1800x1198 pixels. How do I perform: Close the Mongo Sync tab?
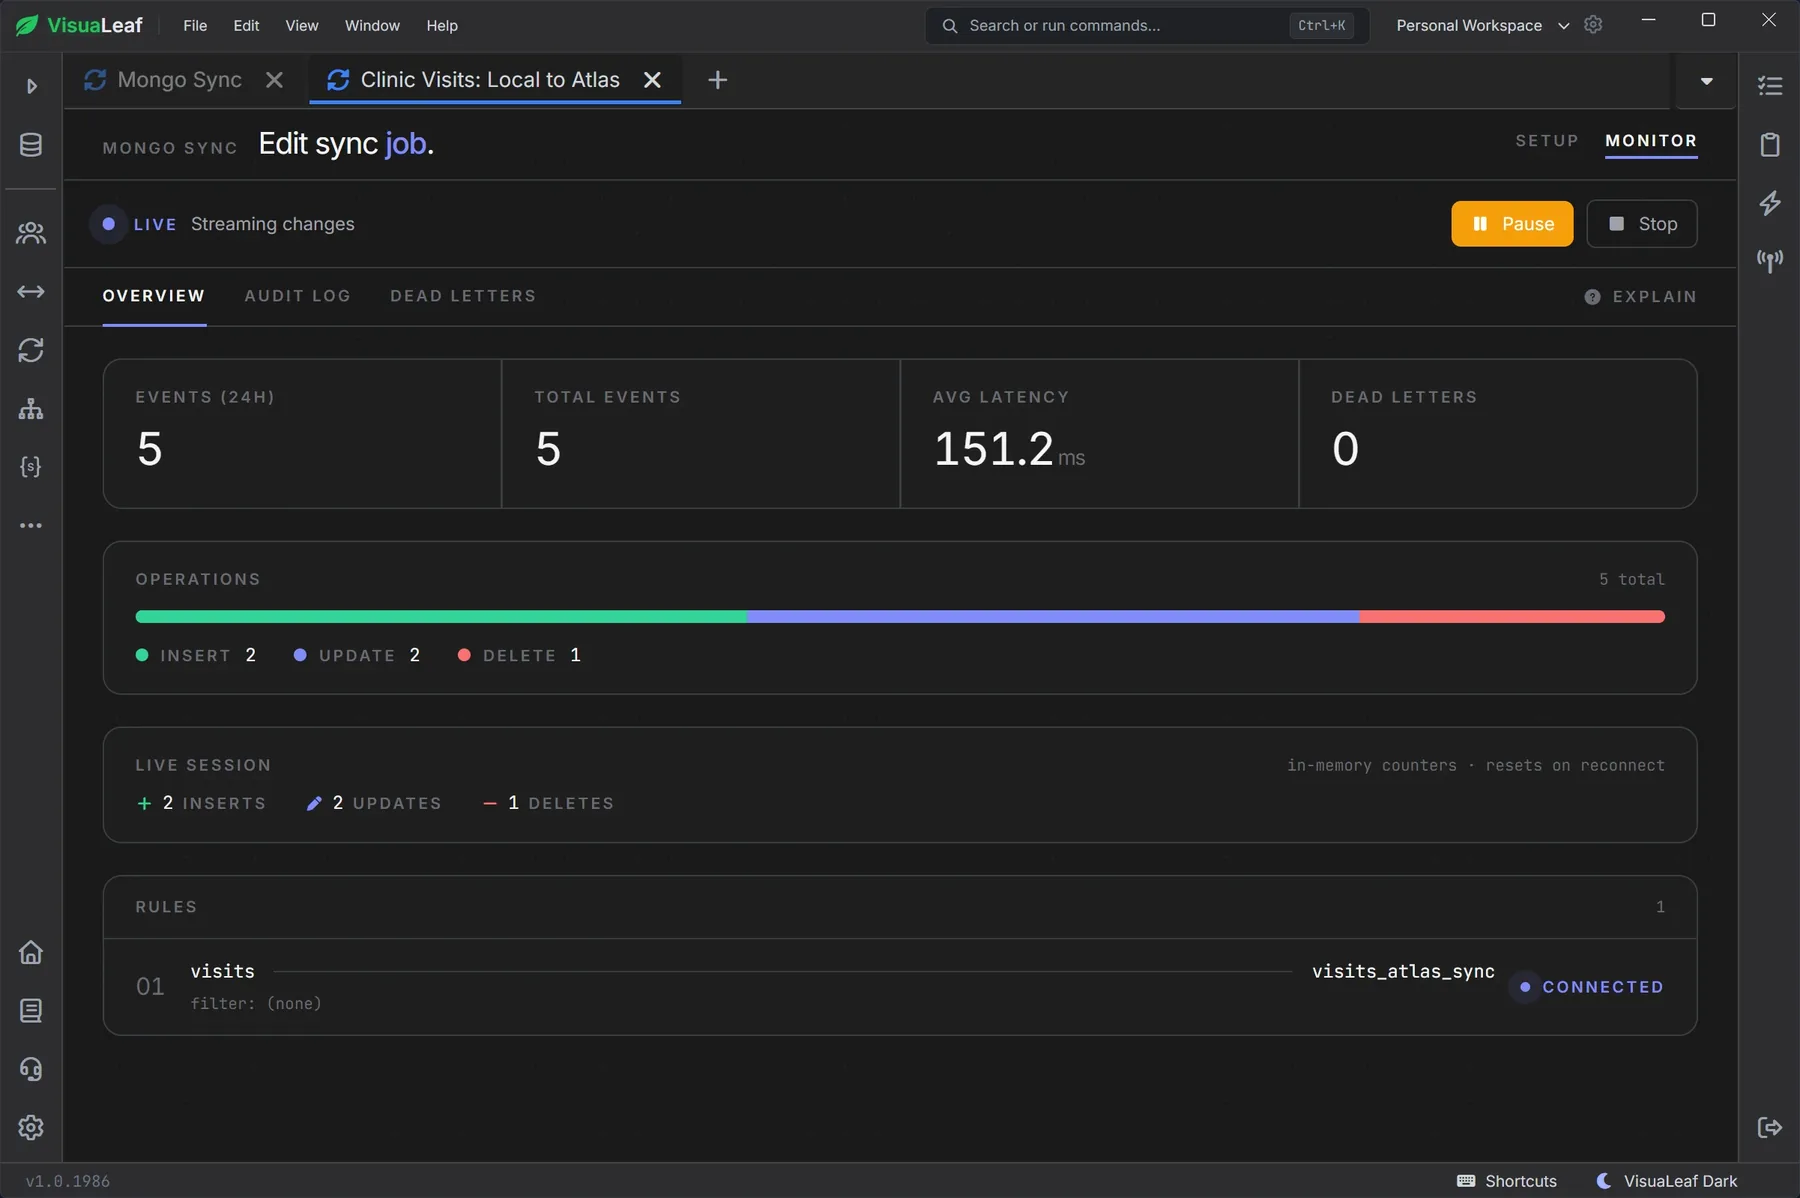tap(274, 80)
